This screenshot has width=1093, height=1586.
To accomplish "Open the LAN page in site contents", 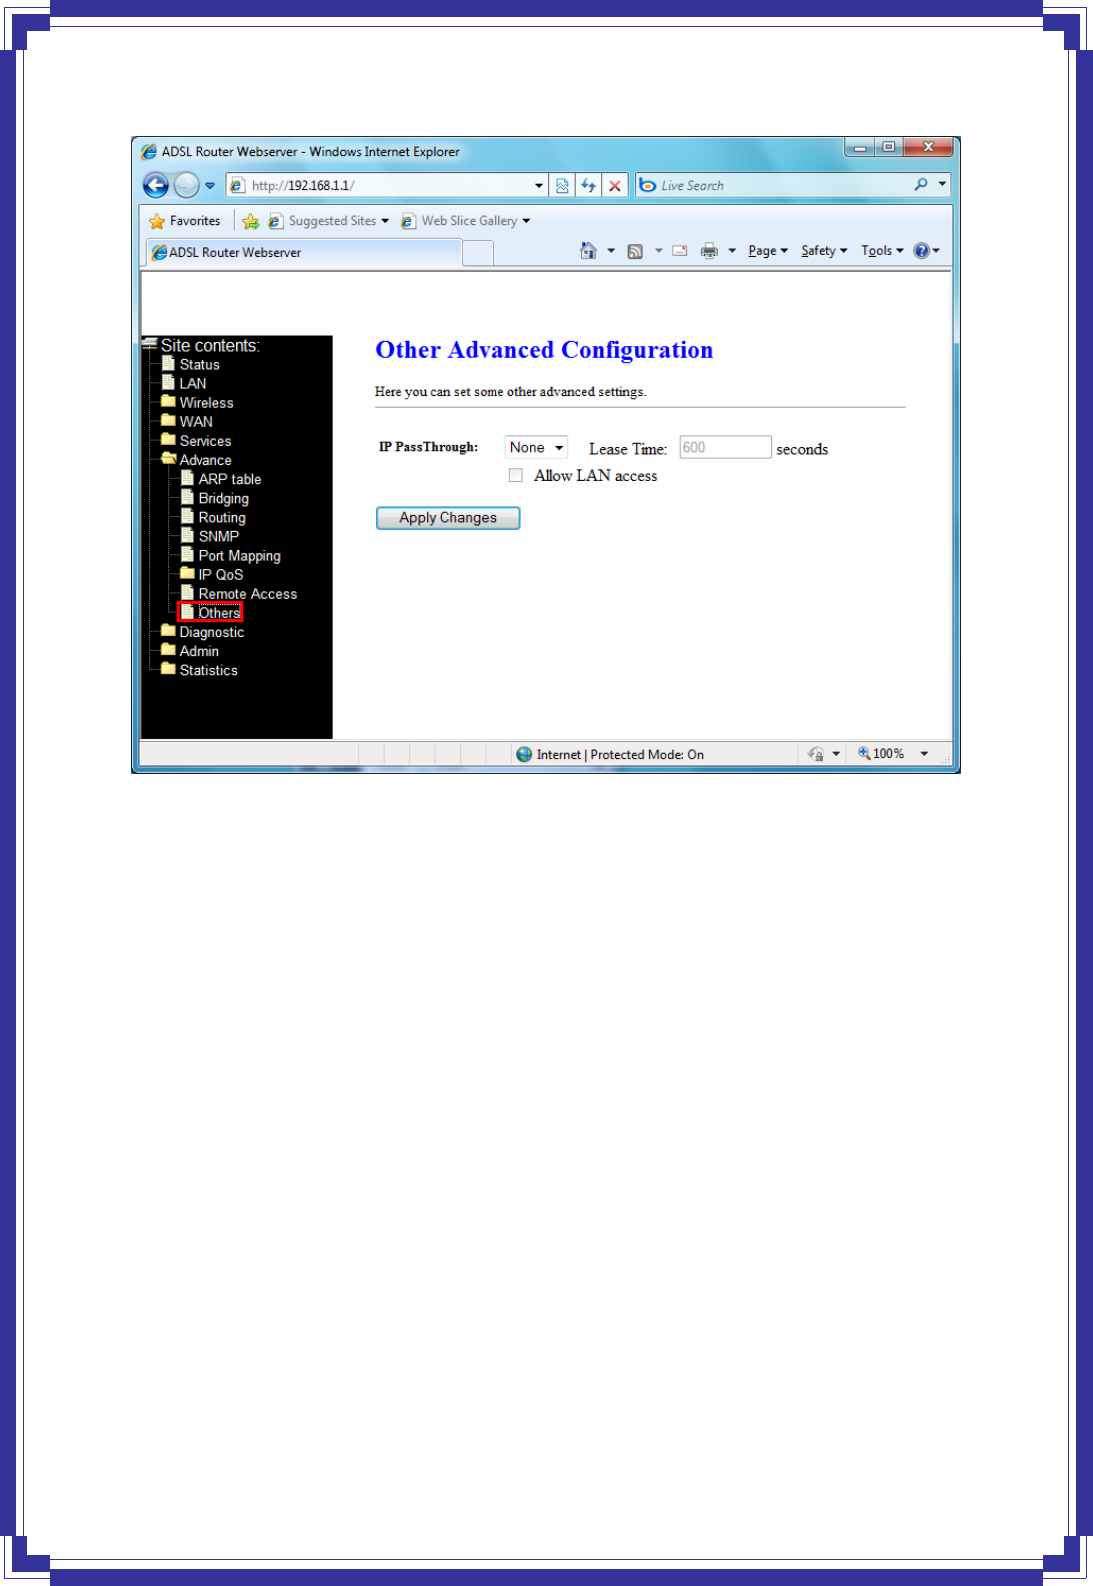I will (x=192, y=384).
